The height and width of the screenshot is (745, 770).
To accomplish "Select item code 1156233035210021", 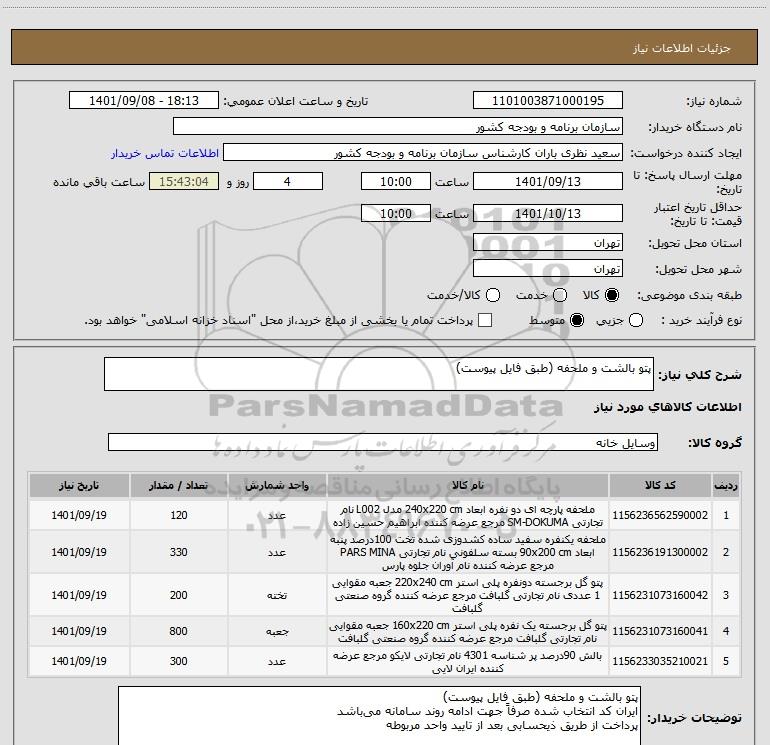I will (660, 662).
